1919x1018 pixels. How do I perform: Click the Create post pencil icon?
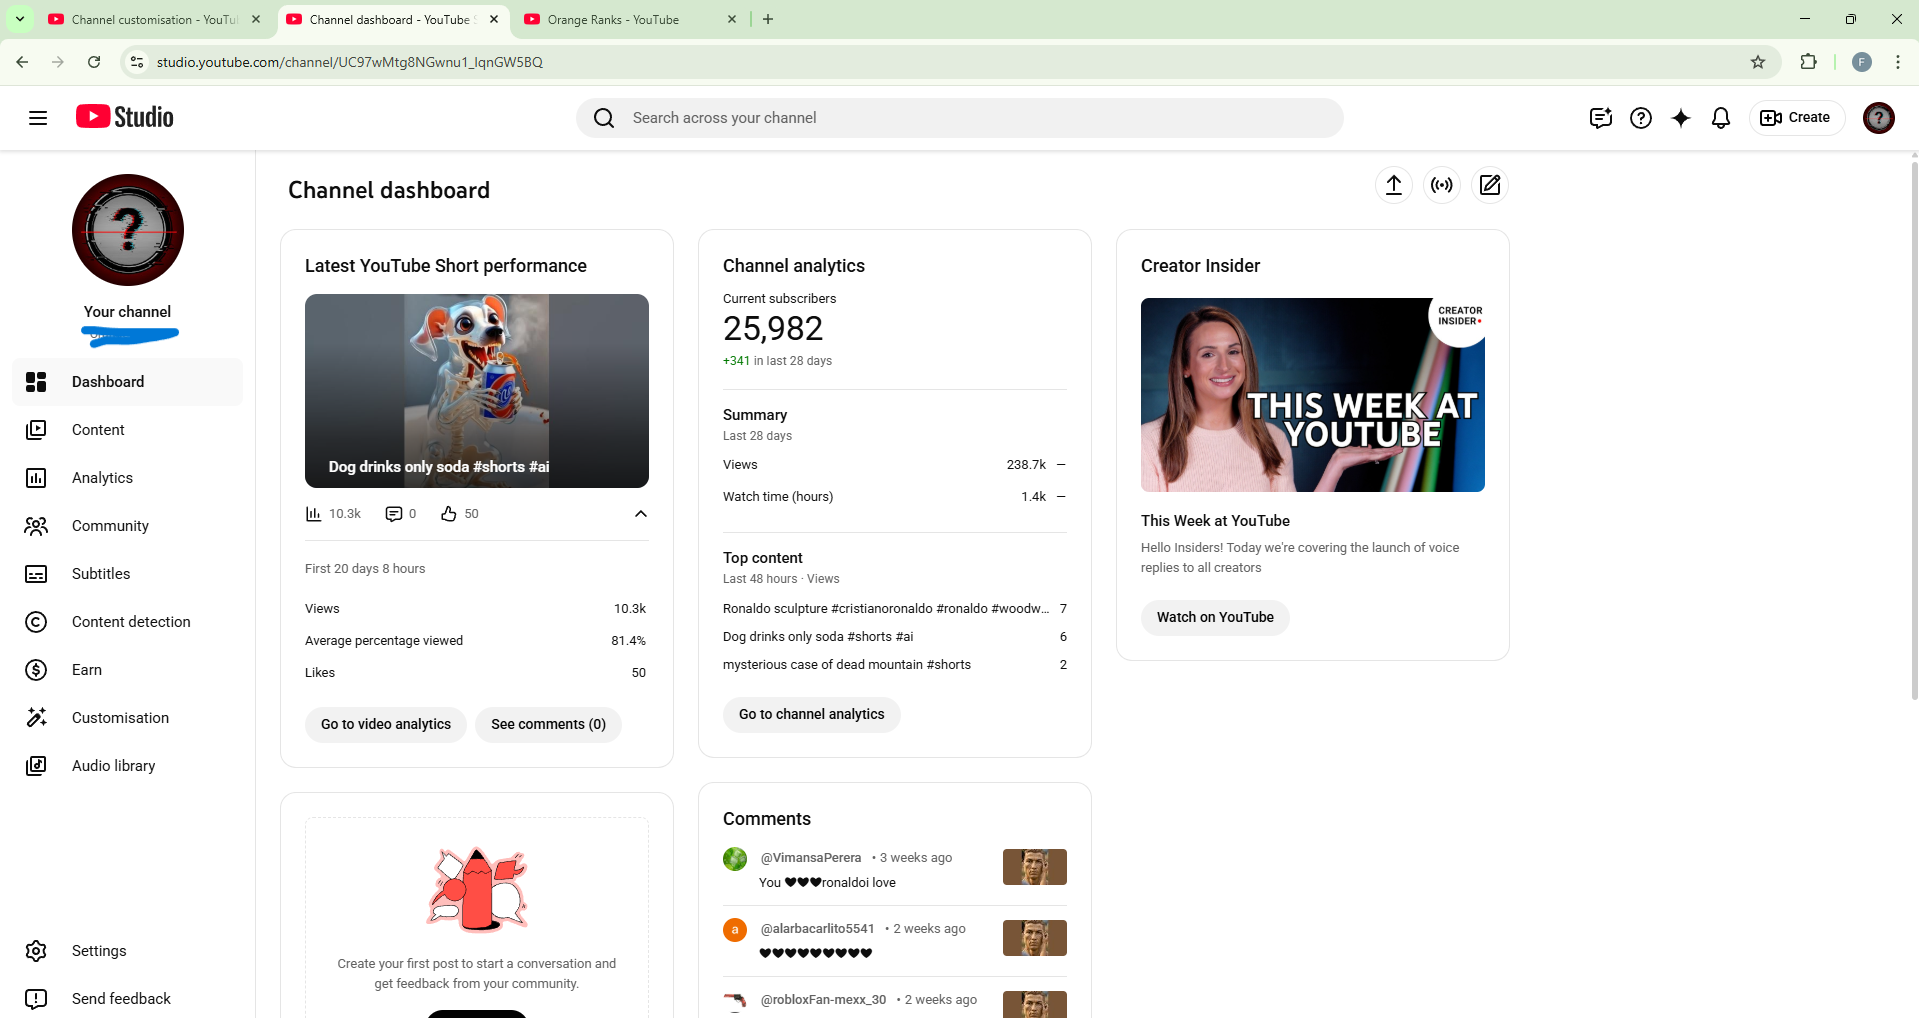pyautogui.click(x=1489, y=185)
